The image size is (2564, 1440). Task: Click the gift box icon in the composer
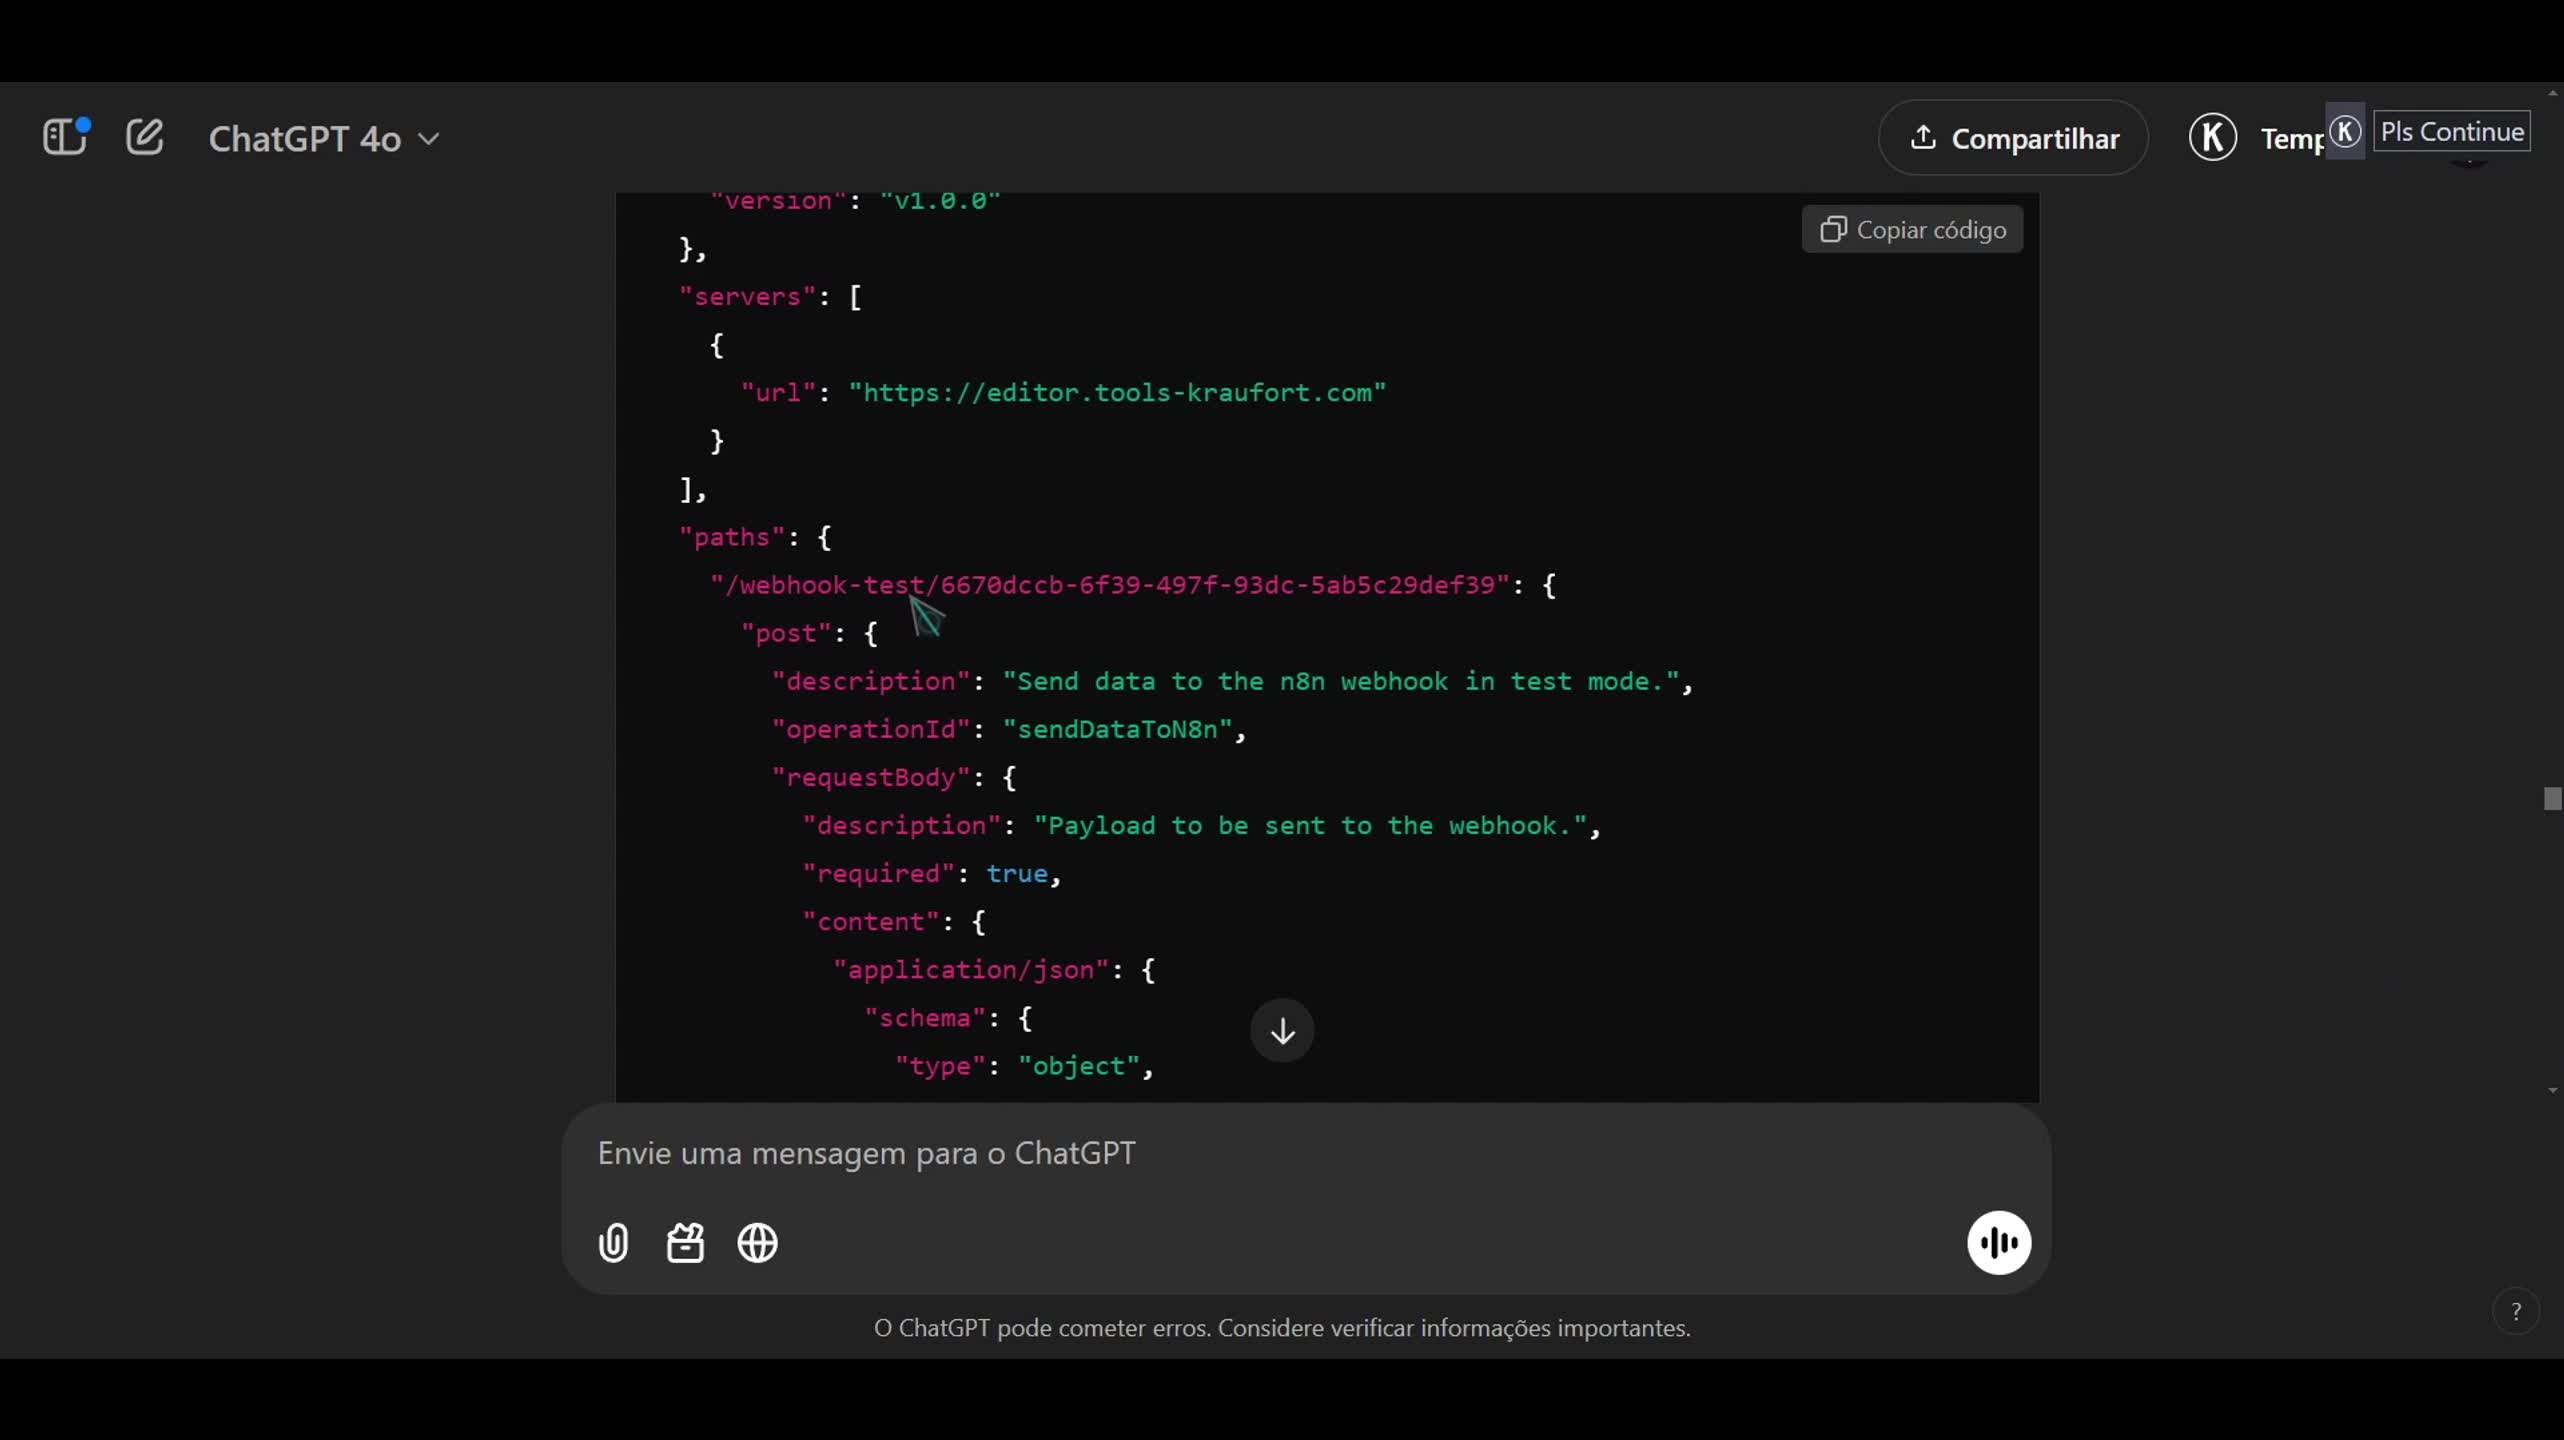(x=684, y=1243)
